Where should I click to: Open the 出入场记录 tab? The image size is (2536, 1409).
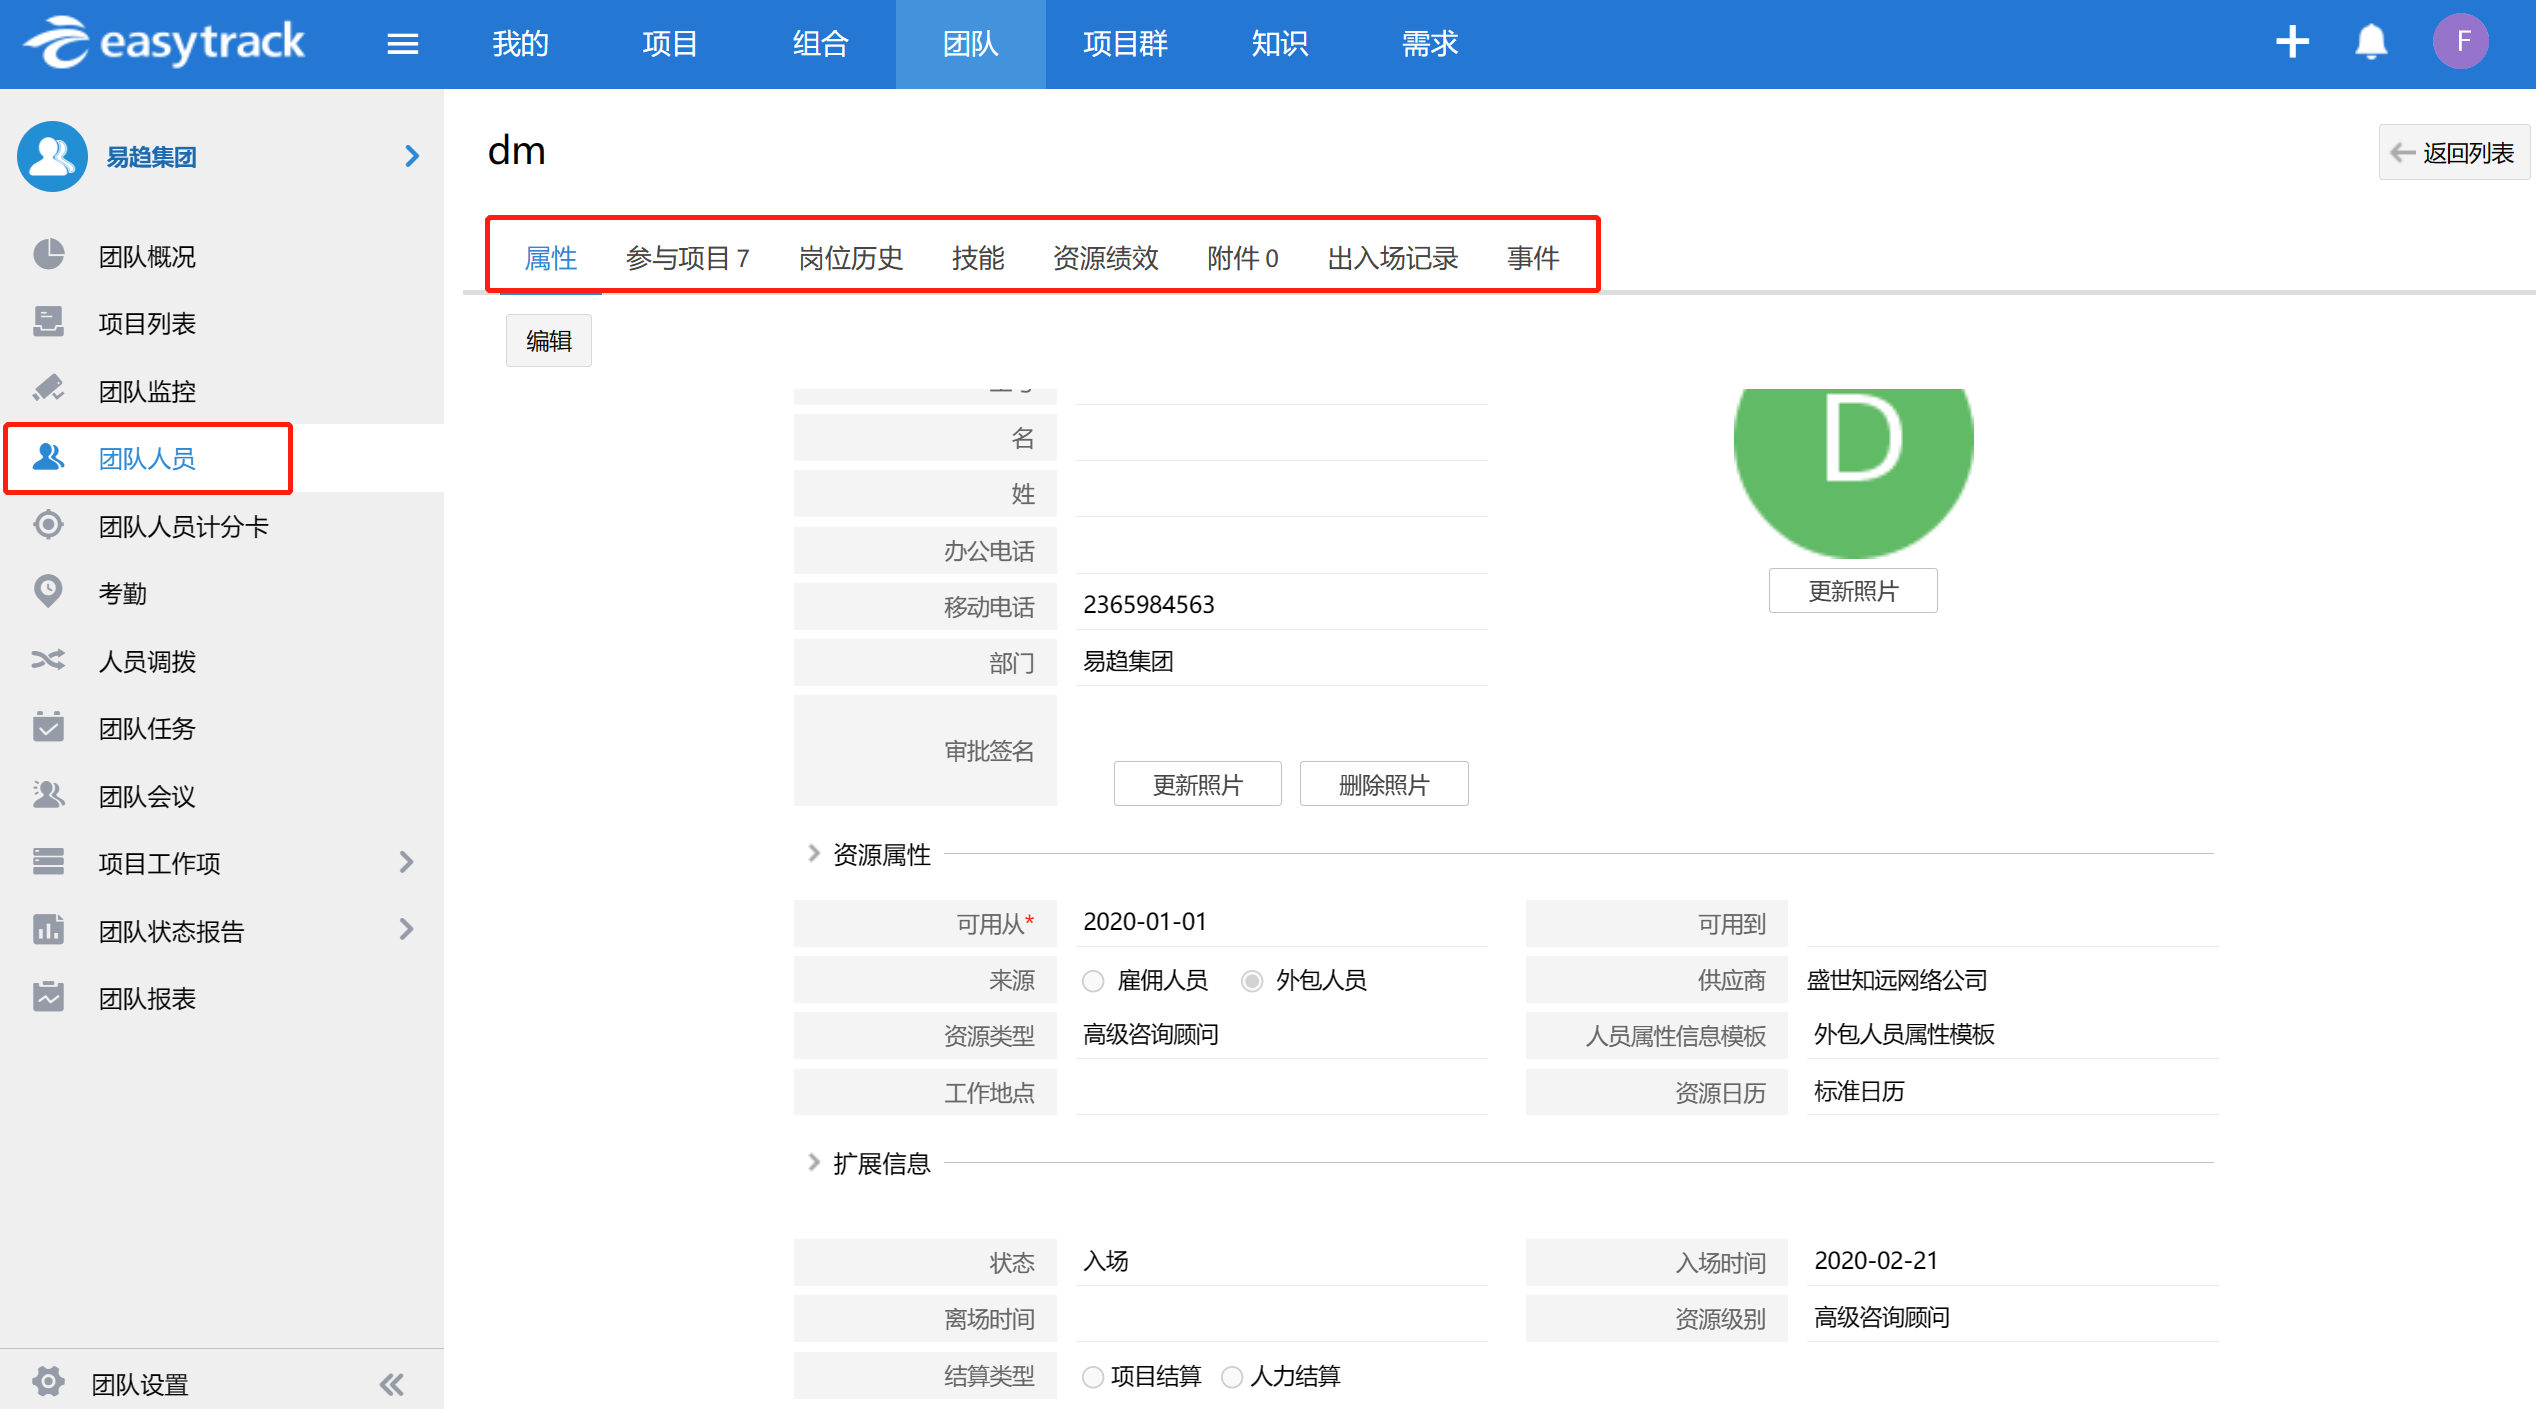point(1392,258)
